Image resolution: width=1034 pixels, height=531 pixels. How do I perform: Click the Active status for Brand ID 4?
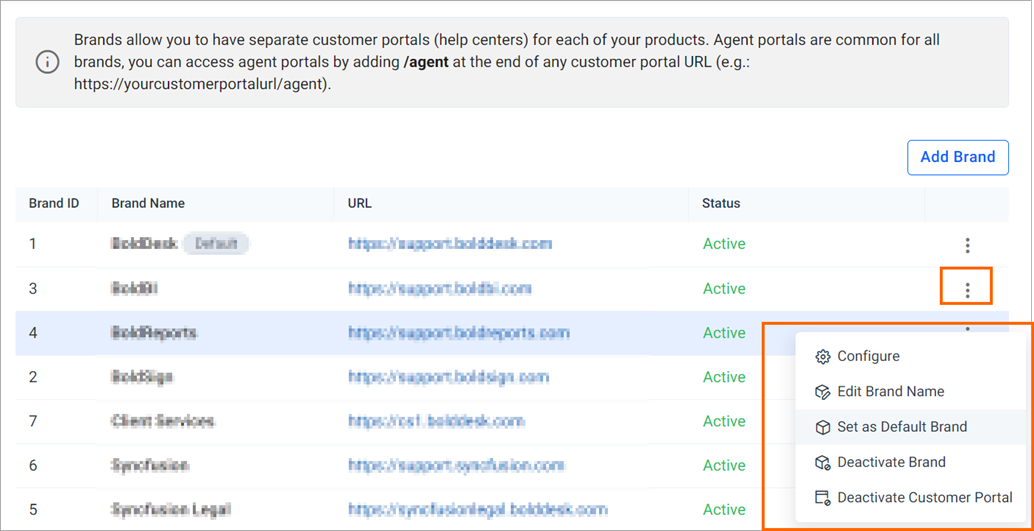[x=724, y=333]
